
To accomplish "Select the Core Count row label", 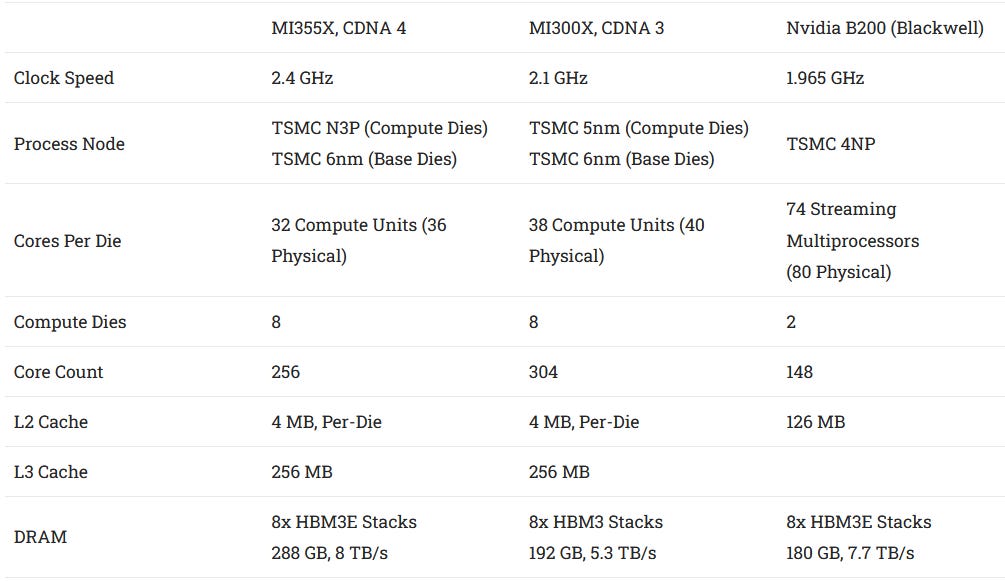I will click(x=58, y=372).
